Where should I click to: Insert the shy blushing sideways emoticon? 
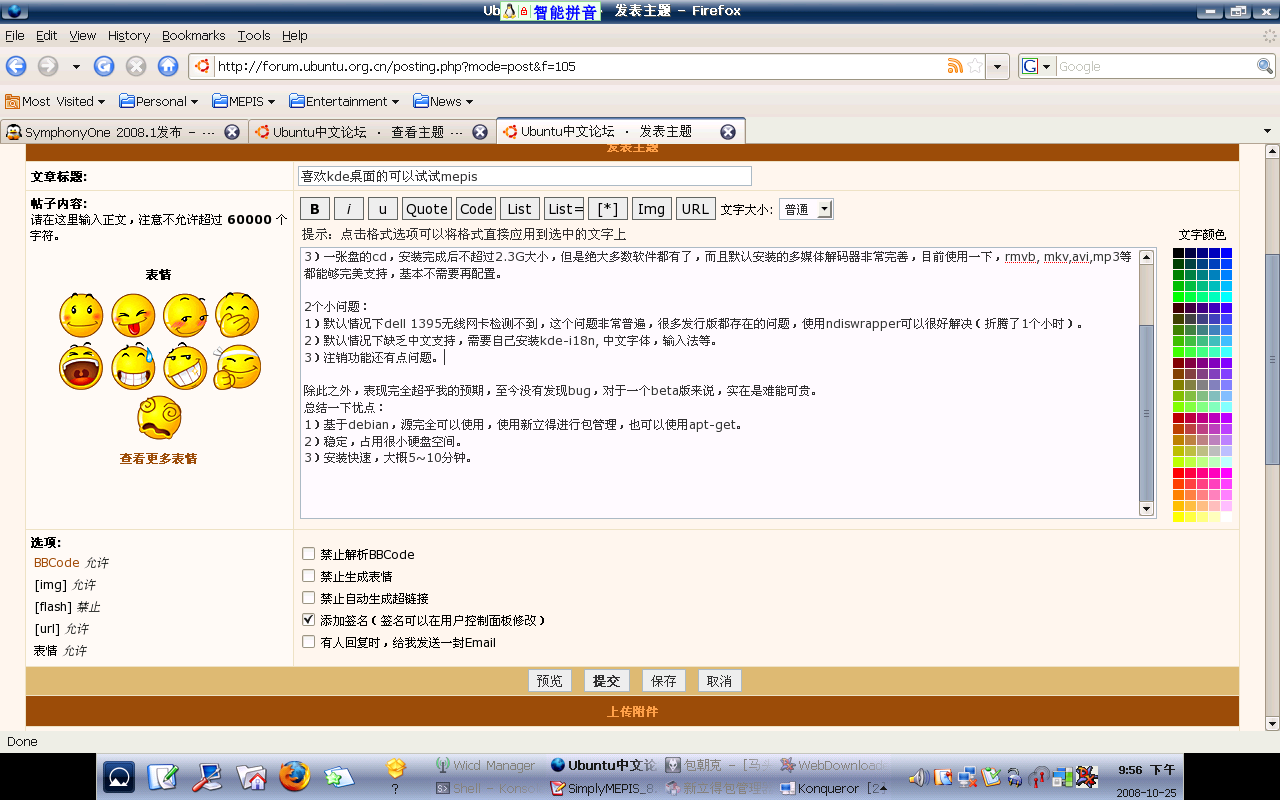pos(185,314)
